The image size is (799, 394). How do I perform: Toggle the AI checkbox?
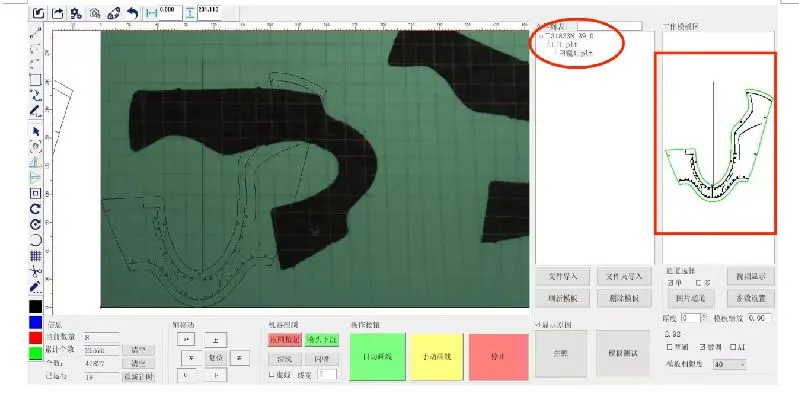coord(733,347)
